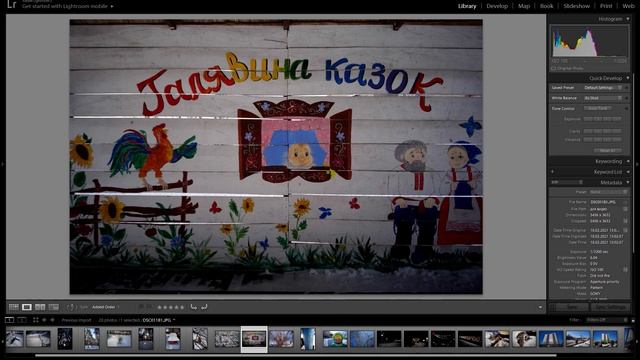
Task: Expand the Keywording panel
Action: pos(628,162)
